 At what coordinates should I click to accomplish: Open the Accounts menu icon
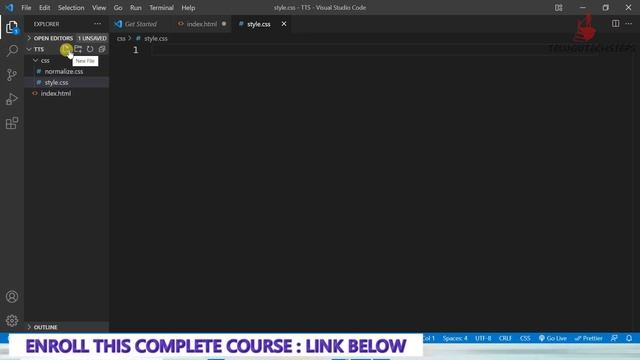(x=12, y=296)
